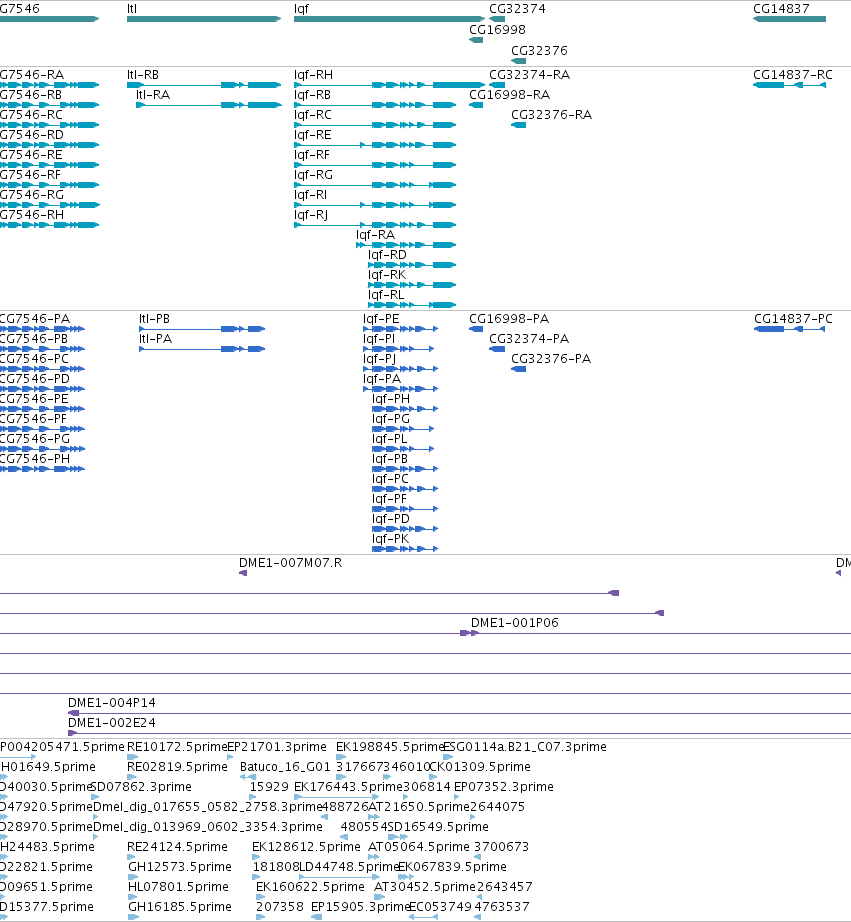Open the EK198845.5prime EST label

390,747
